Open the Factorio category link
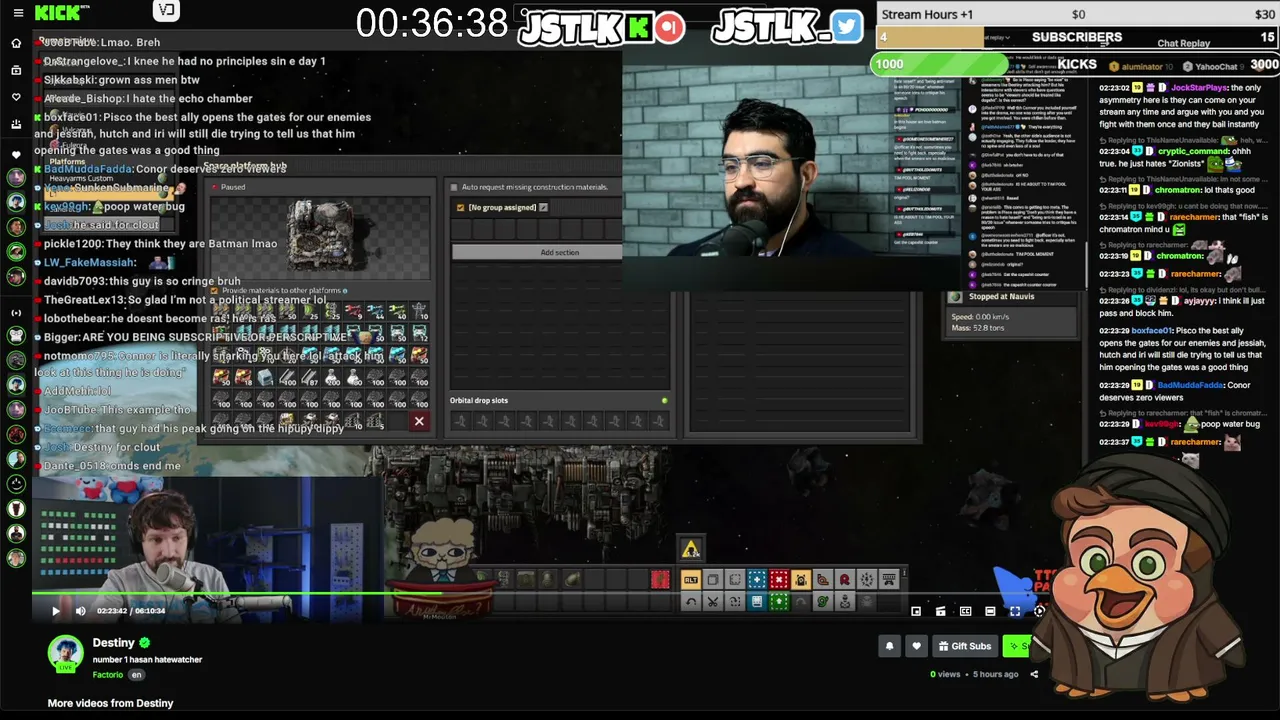The width and height of the screenshot is (1280, 720). (x=108, y=675)
